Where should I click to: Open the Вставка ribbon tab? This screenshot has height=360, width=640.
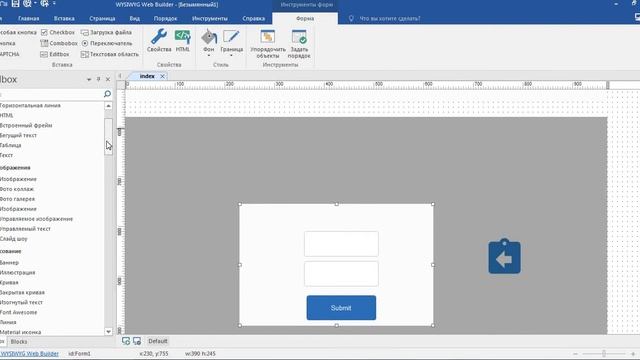click(64, 18)
